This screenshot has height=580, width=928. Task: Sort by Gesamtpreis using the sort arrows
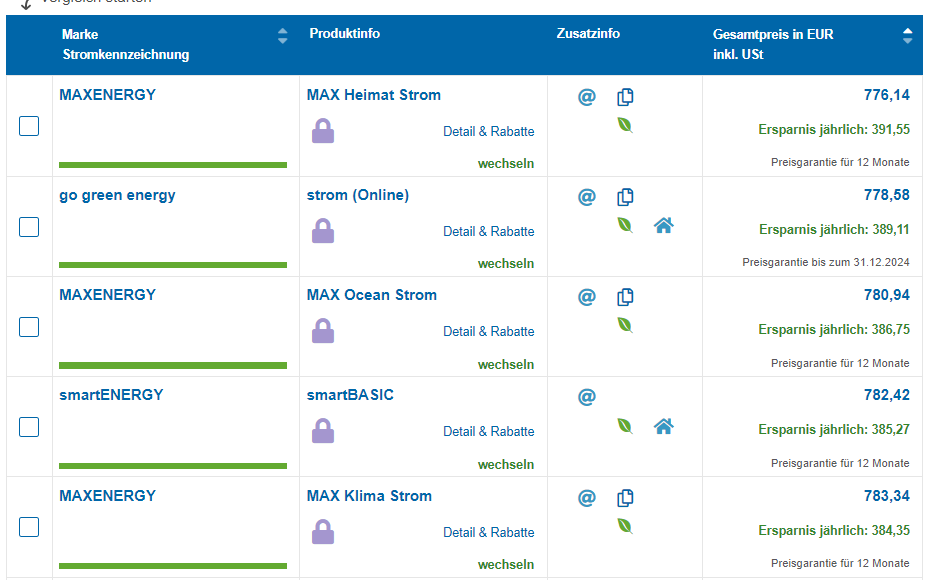(x=907, y=36)
